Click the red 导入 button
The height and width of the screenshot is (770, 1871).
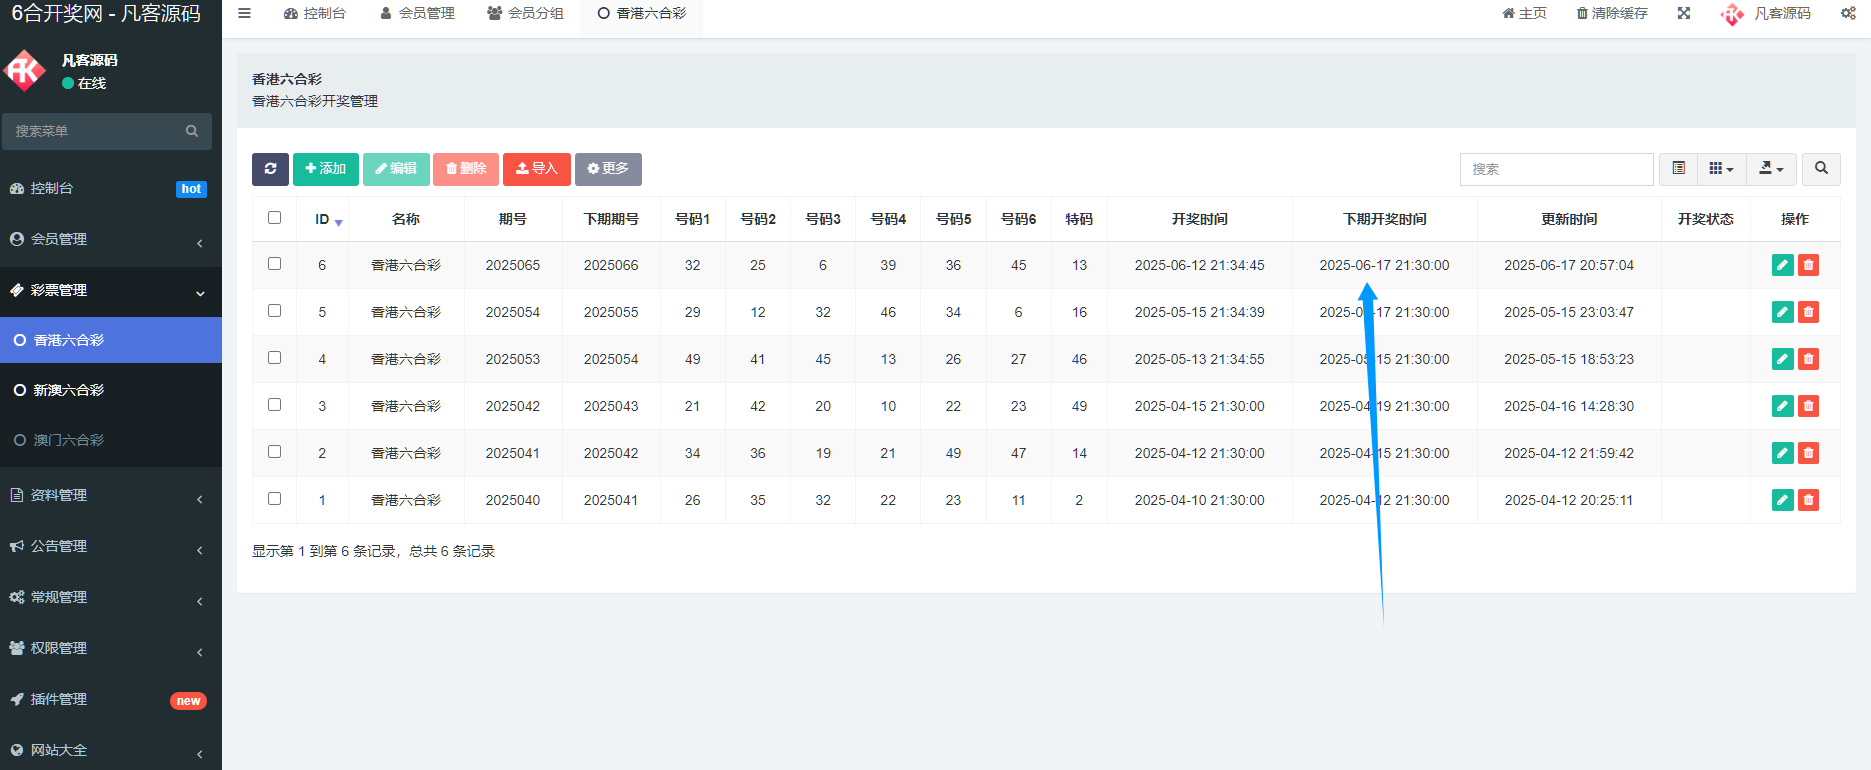tap(536, 169)
